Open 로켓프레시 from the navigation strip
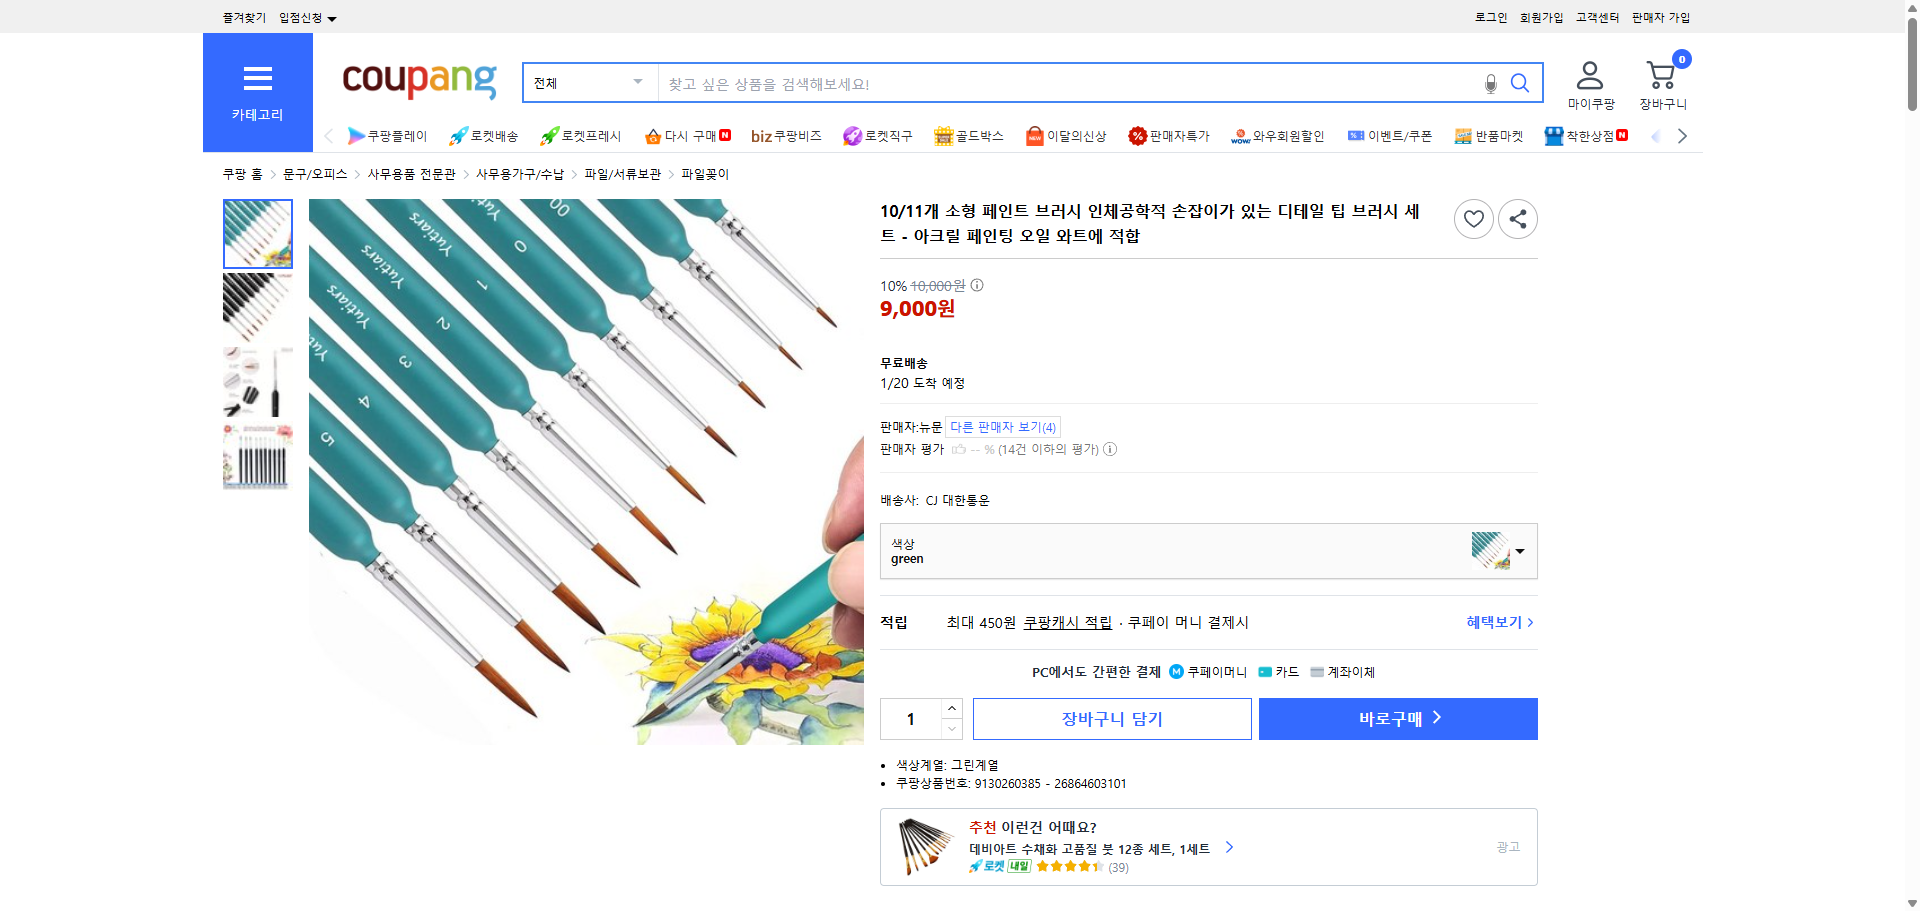Screen dimensions: 1920x911 pos(578,136)
